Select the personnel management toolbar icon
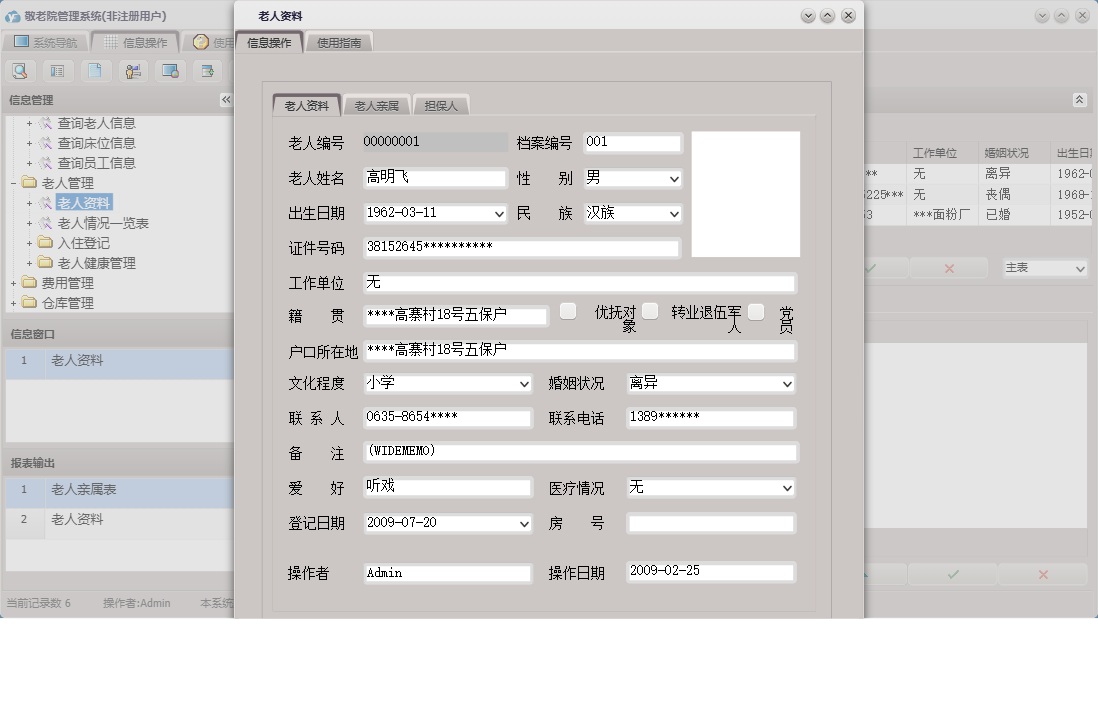This screenshot has height=715, width=1098. click(132, 71)
